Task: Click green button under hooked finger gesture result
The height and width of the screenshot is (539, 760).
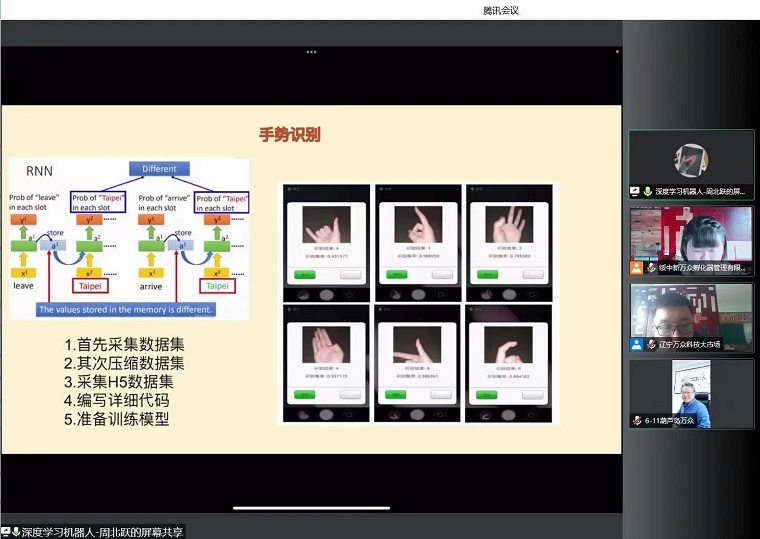Action: click(x=487, y=395)
